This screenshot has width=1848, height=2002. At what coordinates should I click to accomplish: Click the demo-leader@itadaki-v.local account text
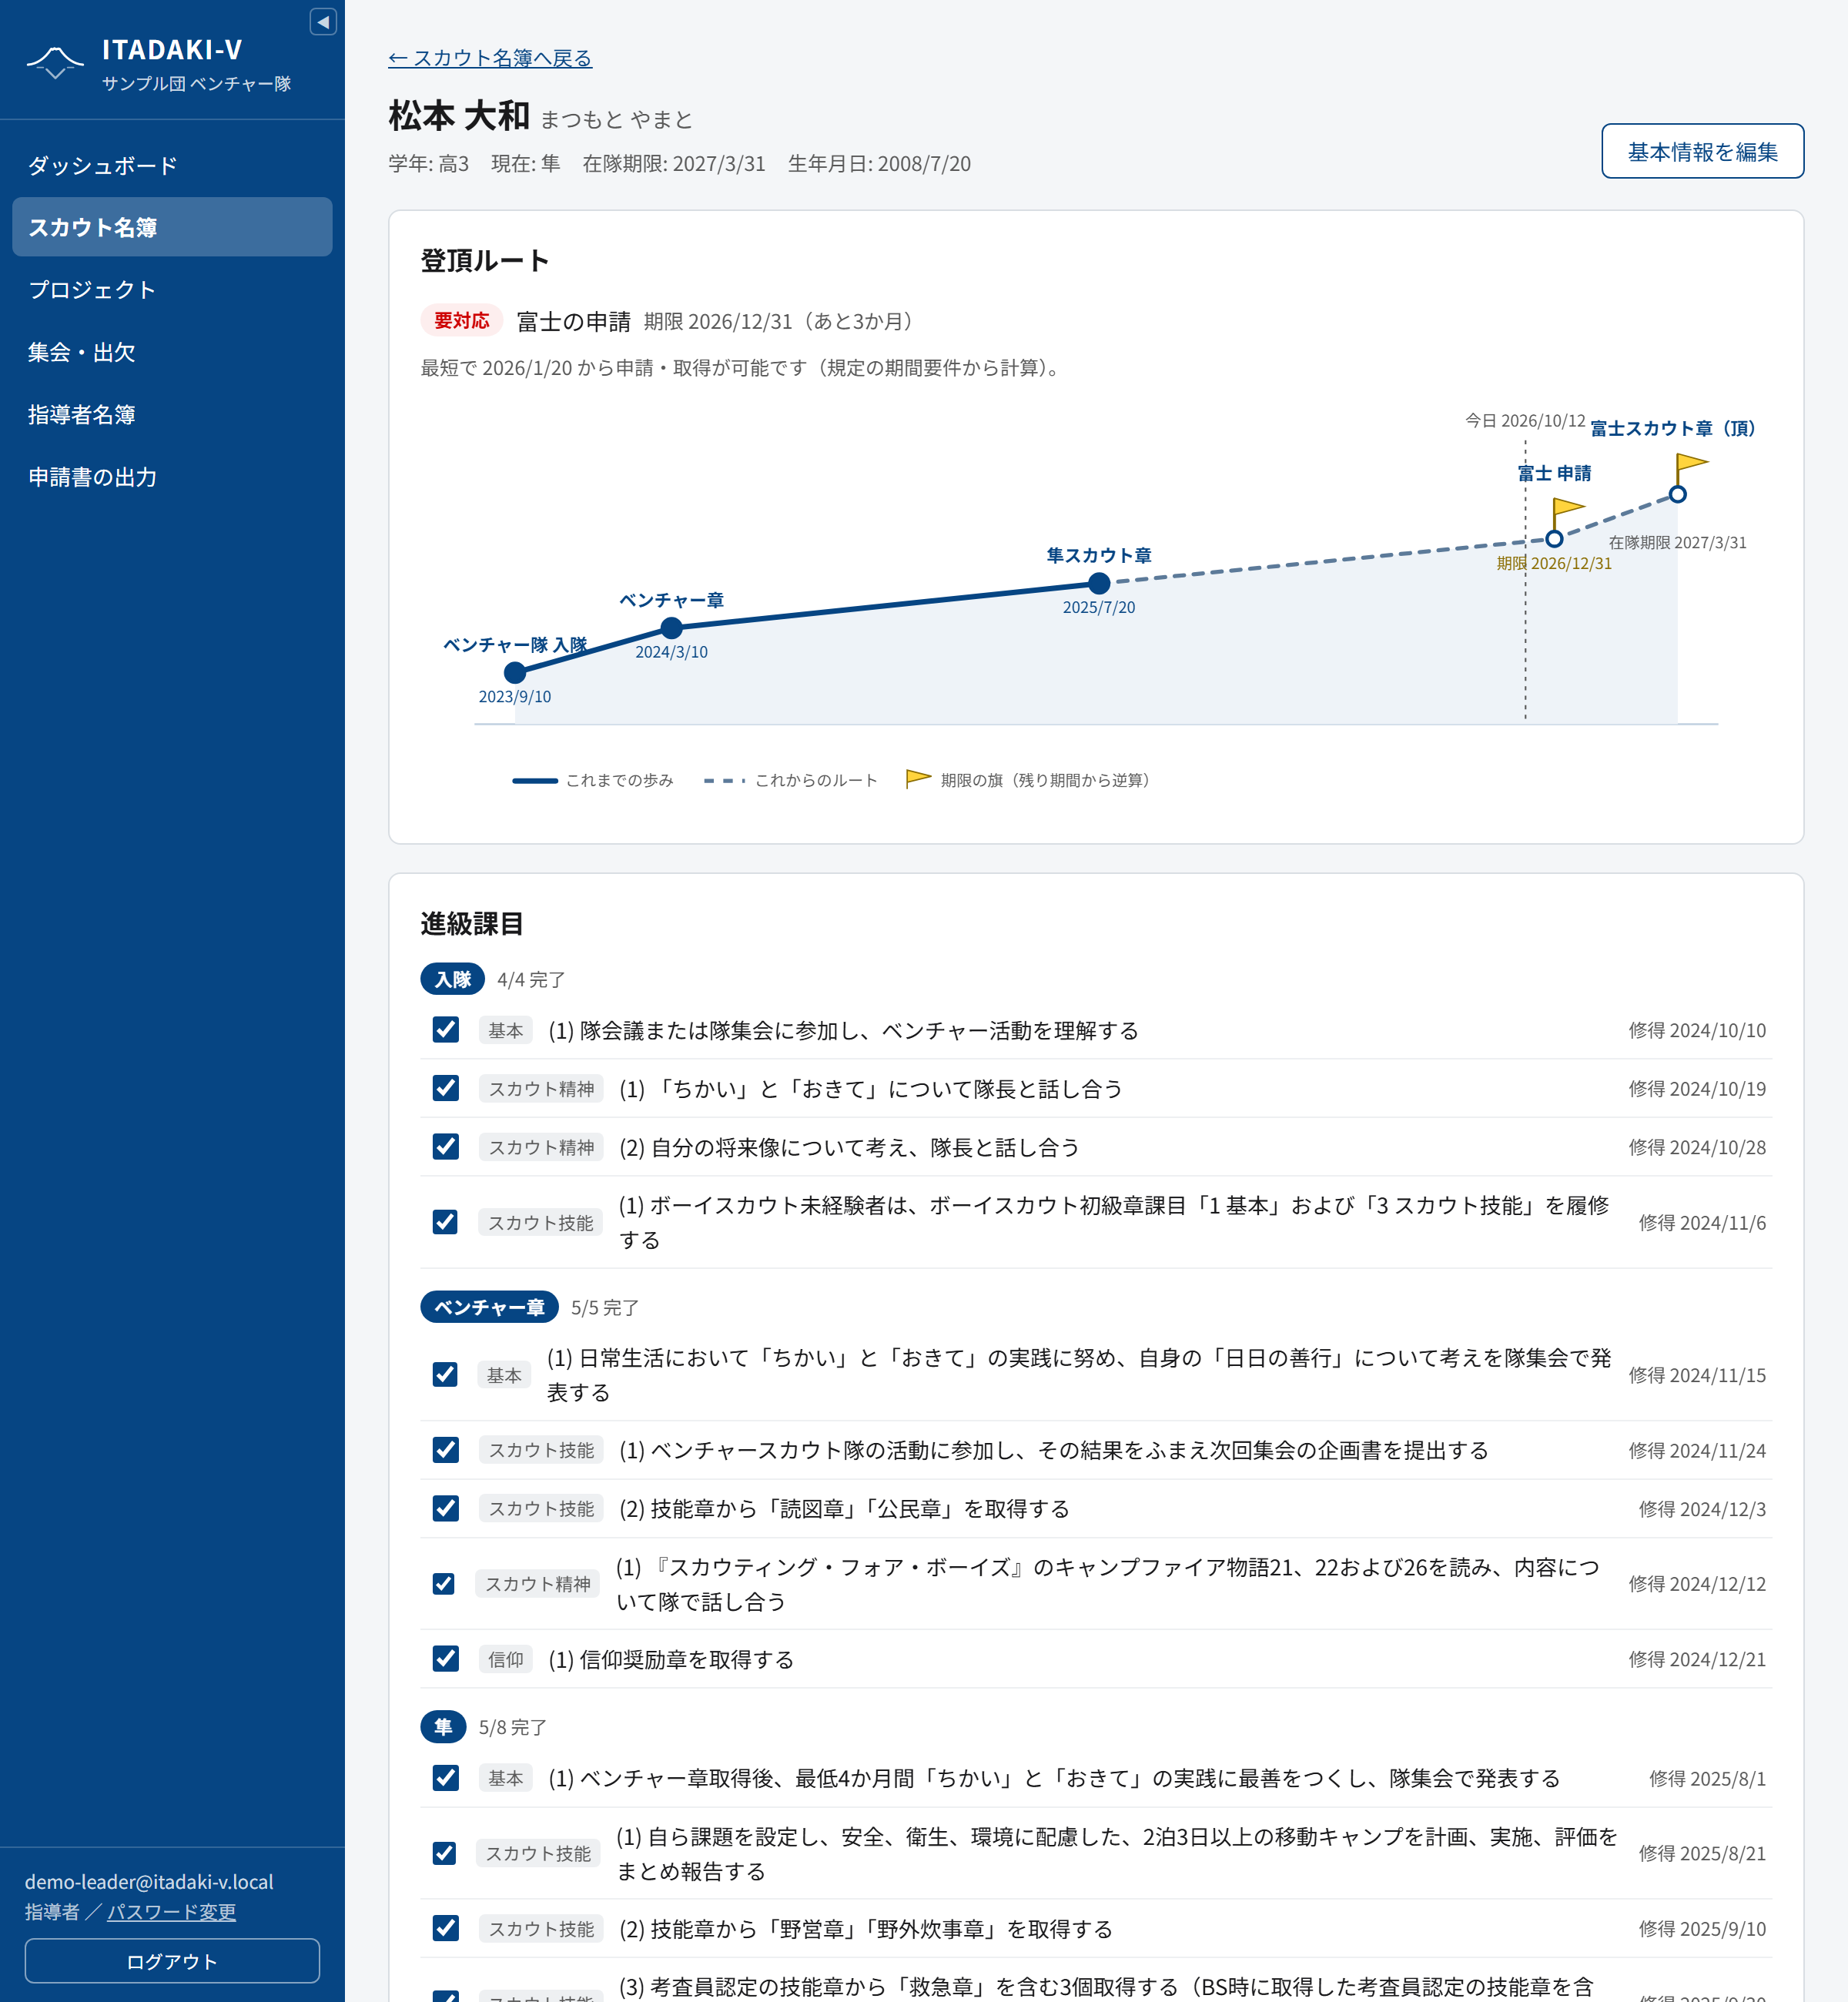[x=149, y=1881]
